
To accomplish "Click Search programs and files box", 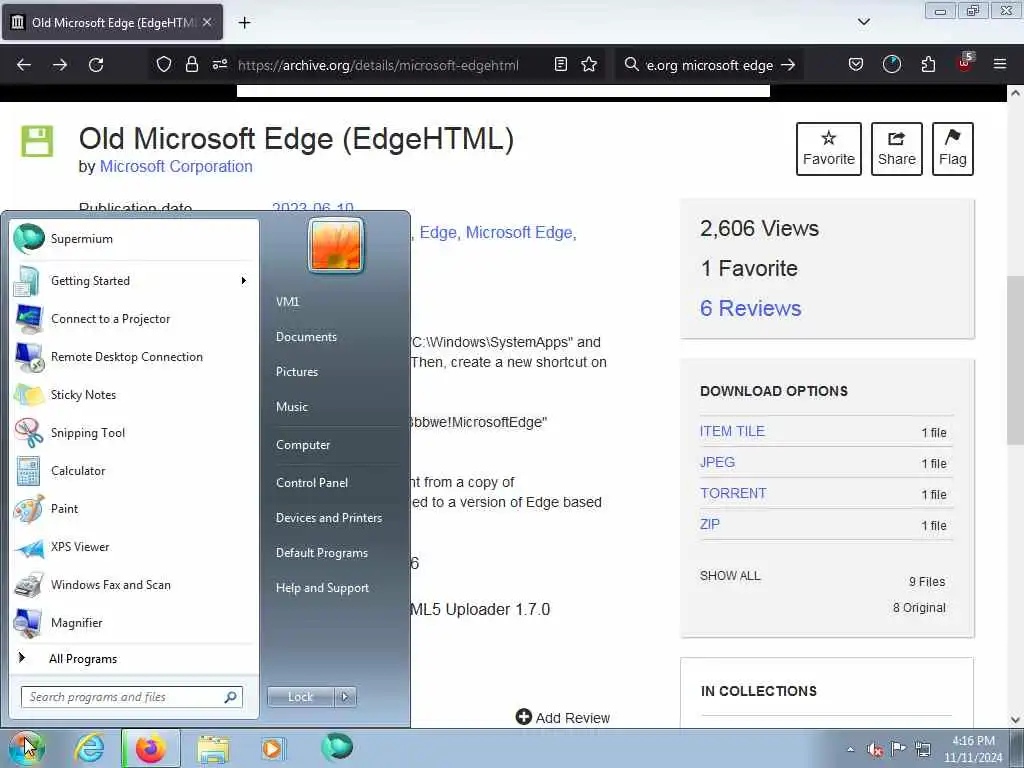I will tap(131, 697).
